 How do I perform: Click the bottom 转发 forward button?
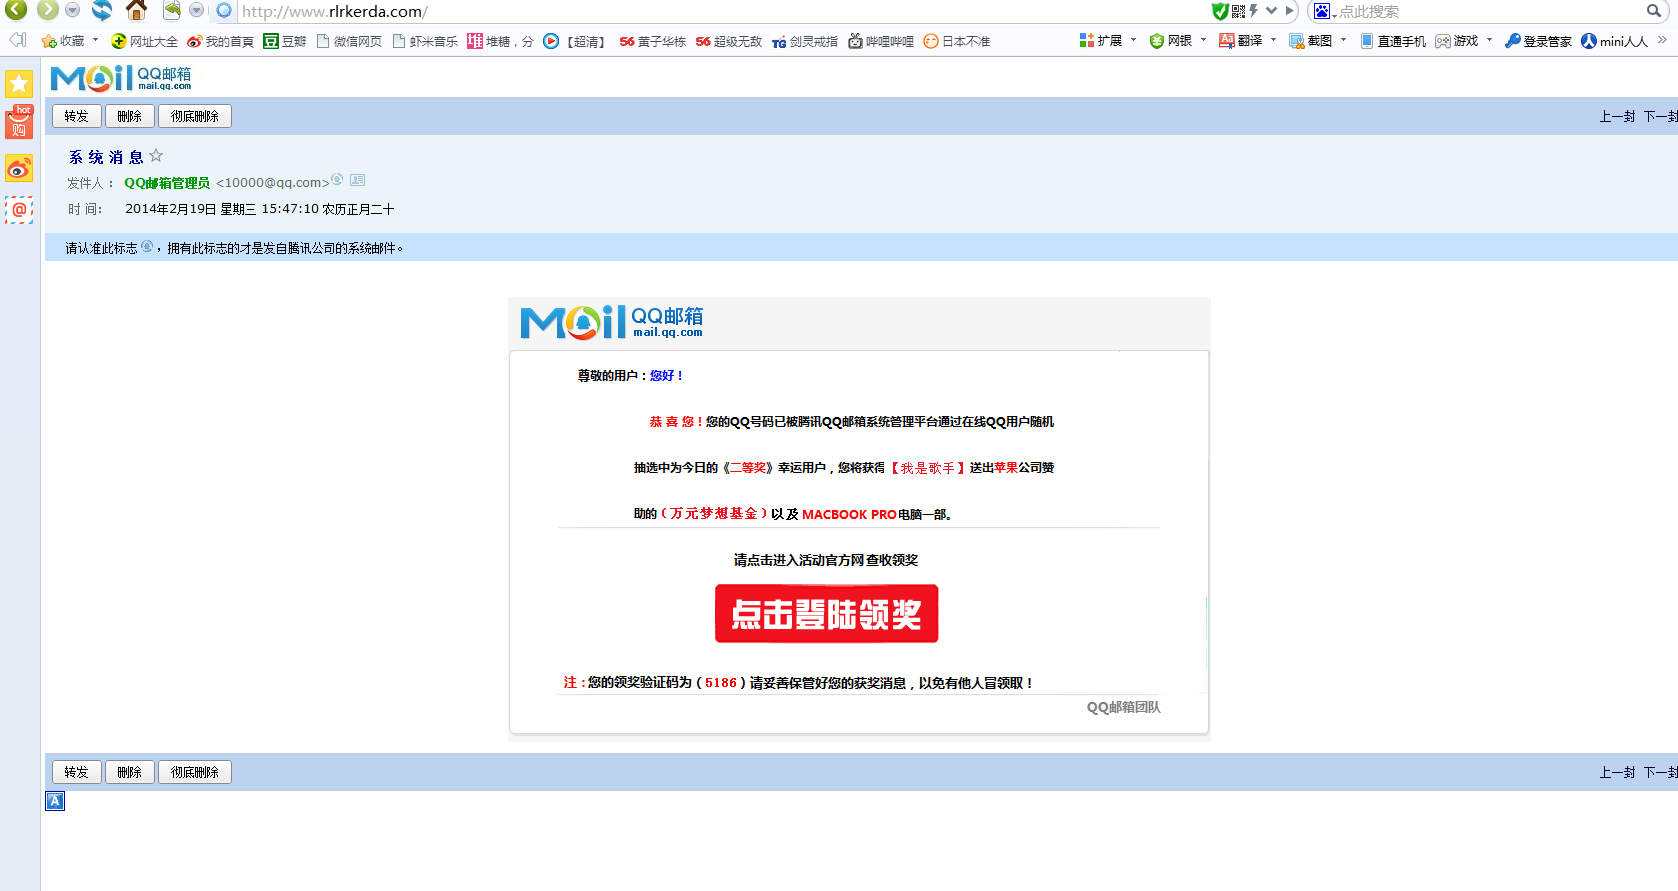tap(76, 772)
